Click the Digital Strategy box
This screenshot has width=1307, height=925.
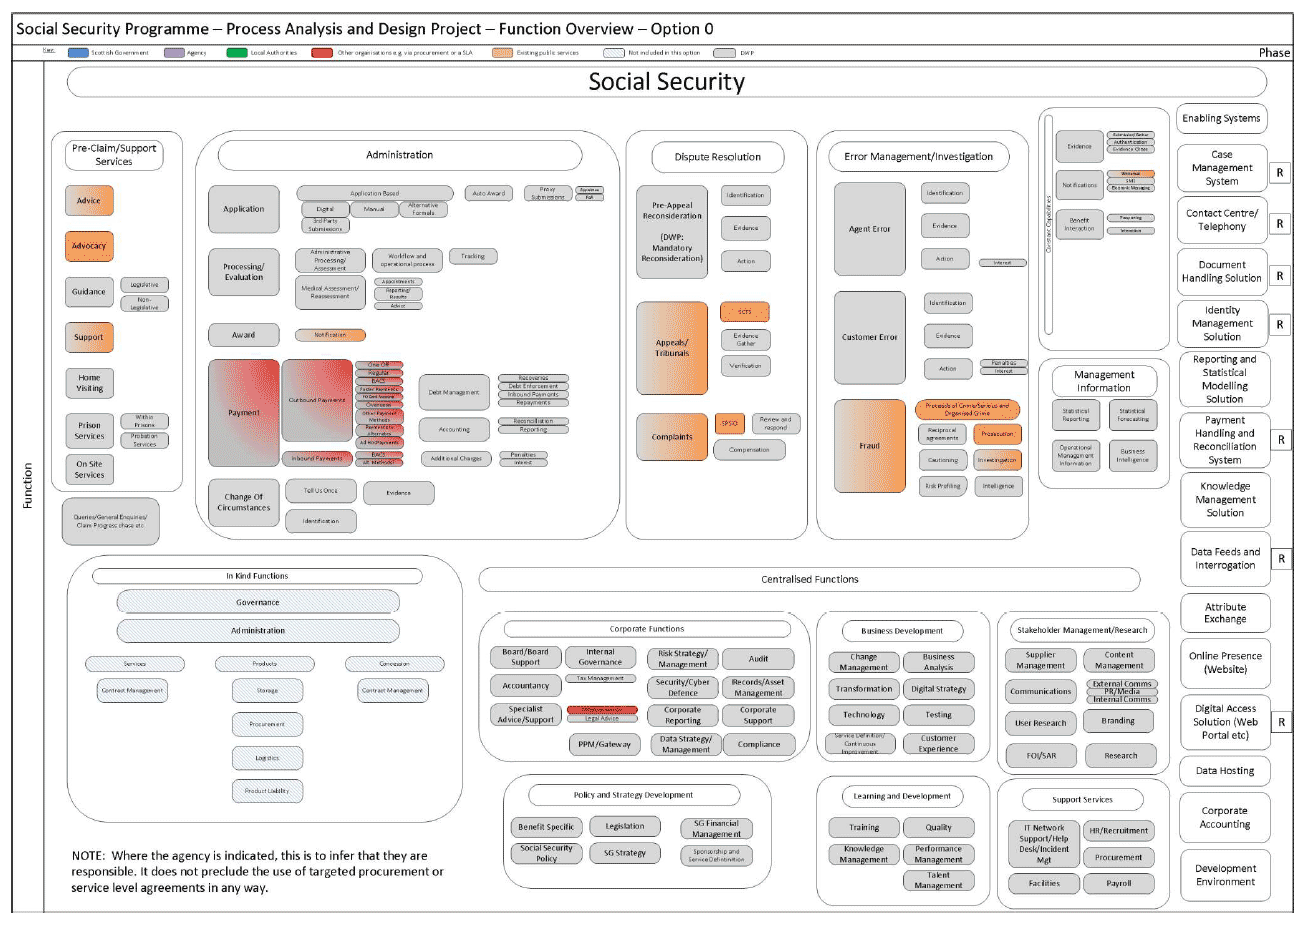[938, 689]
